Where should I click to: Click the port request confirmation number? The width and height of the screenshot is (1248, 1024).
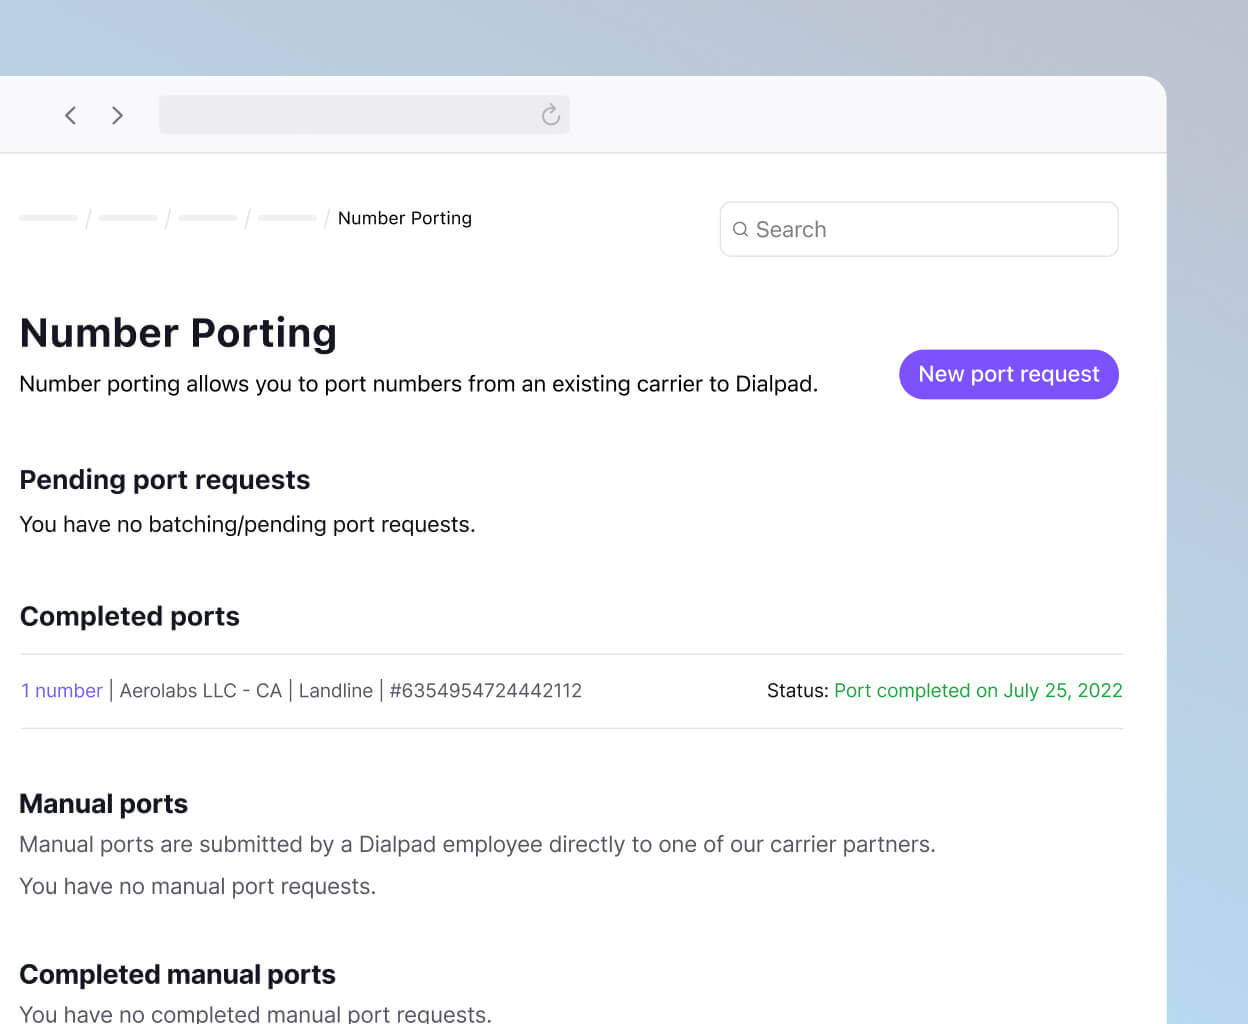485,690
